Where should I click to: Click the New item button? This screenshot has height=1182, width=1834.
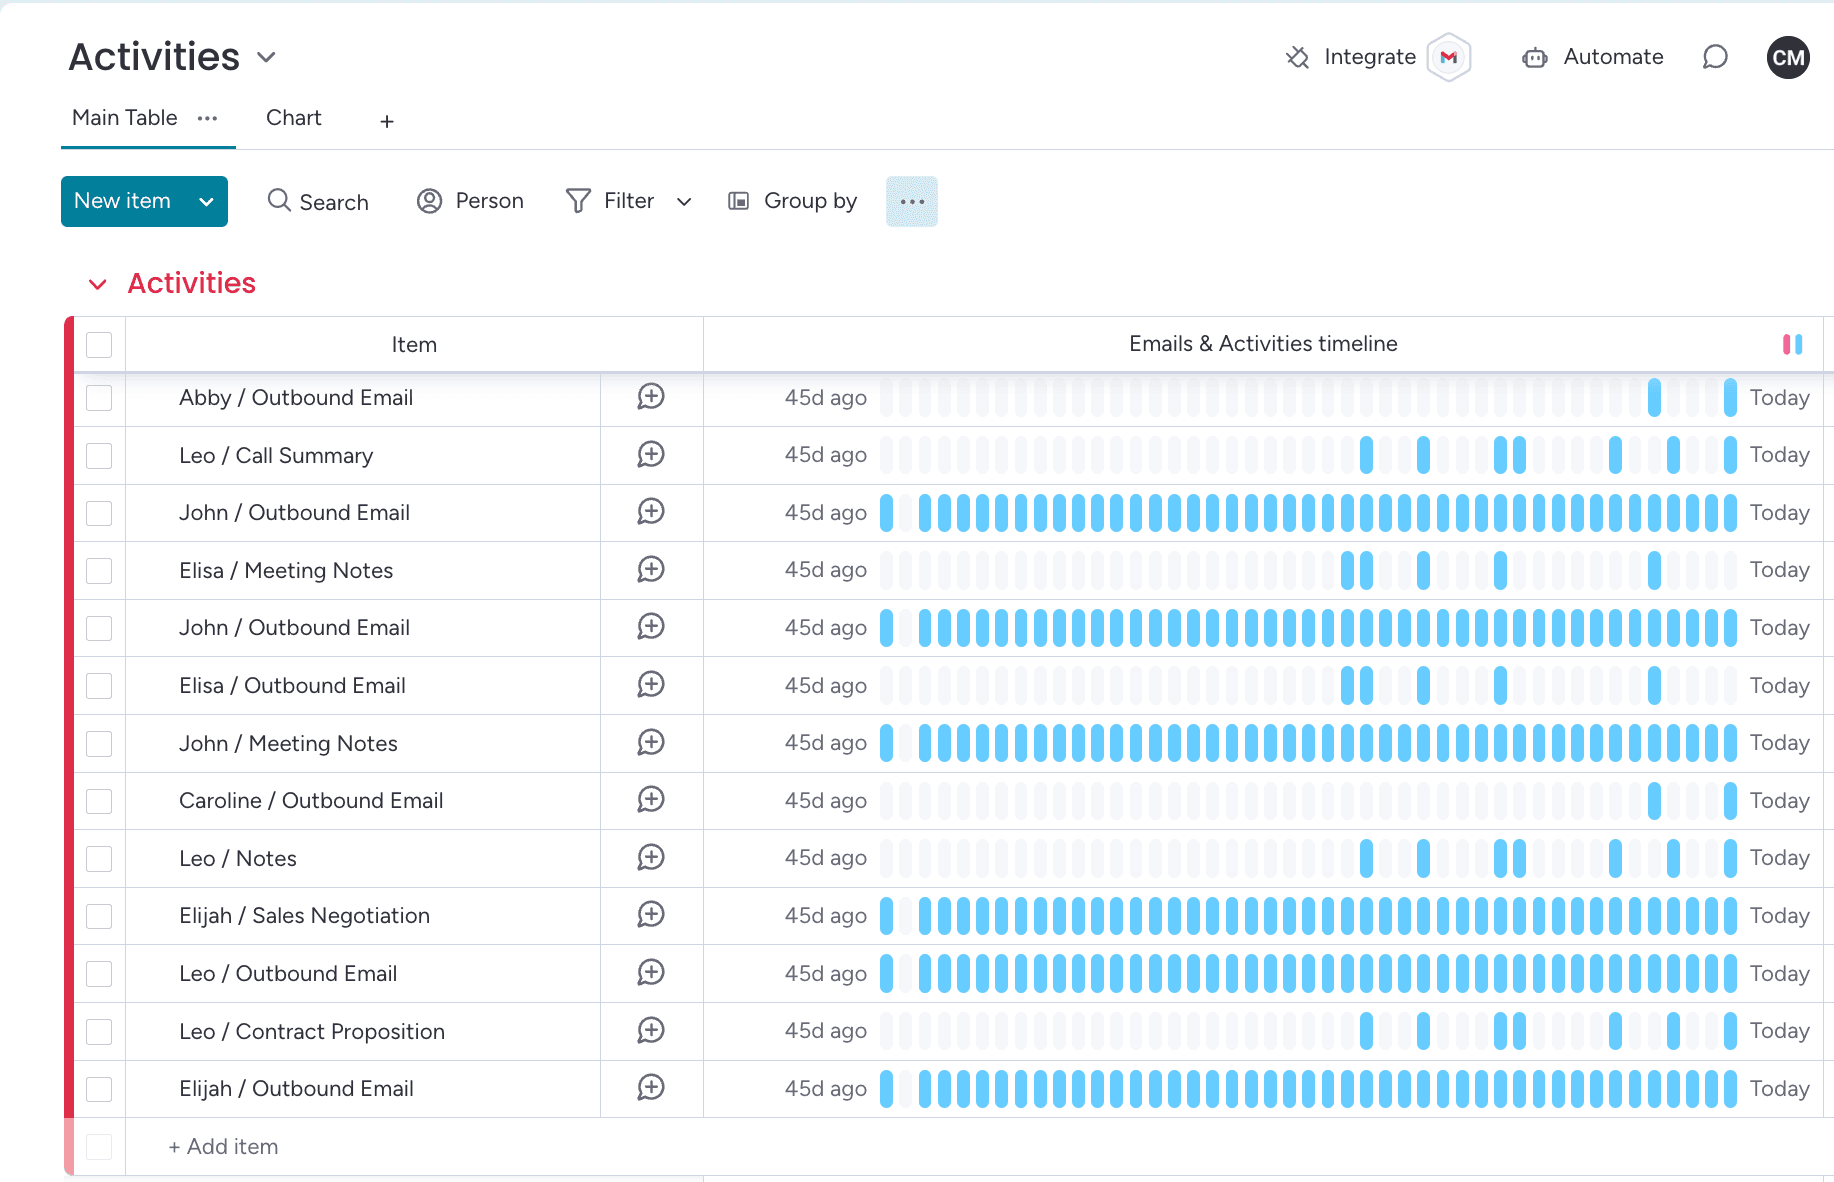123,201
